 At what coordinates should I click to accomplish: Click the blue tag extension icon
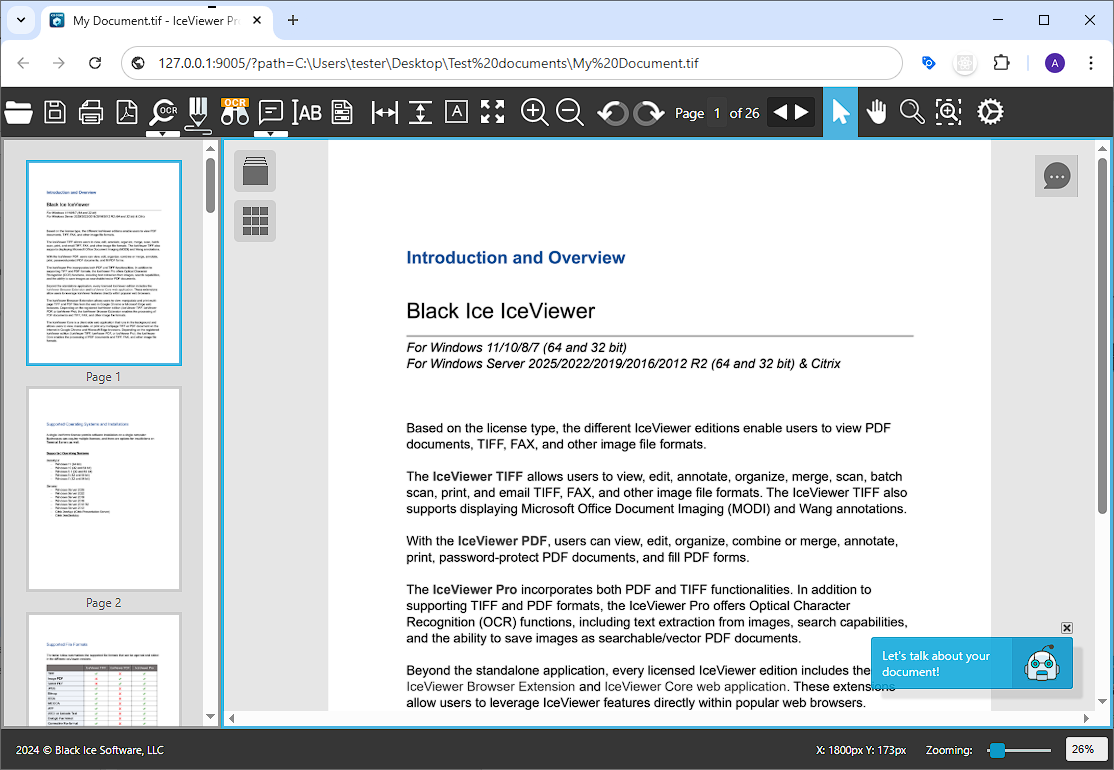[x=929, y=63]
